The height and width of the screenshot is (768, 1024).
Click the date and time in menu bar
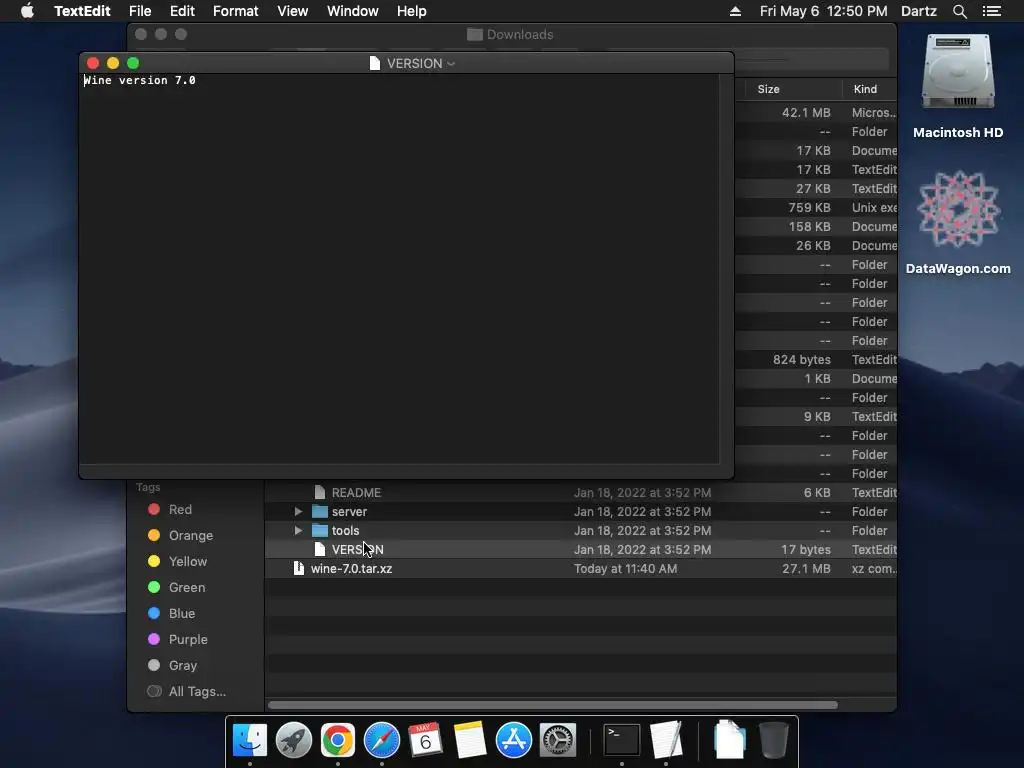pyautogui.click(x=824, y=11)
